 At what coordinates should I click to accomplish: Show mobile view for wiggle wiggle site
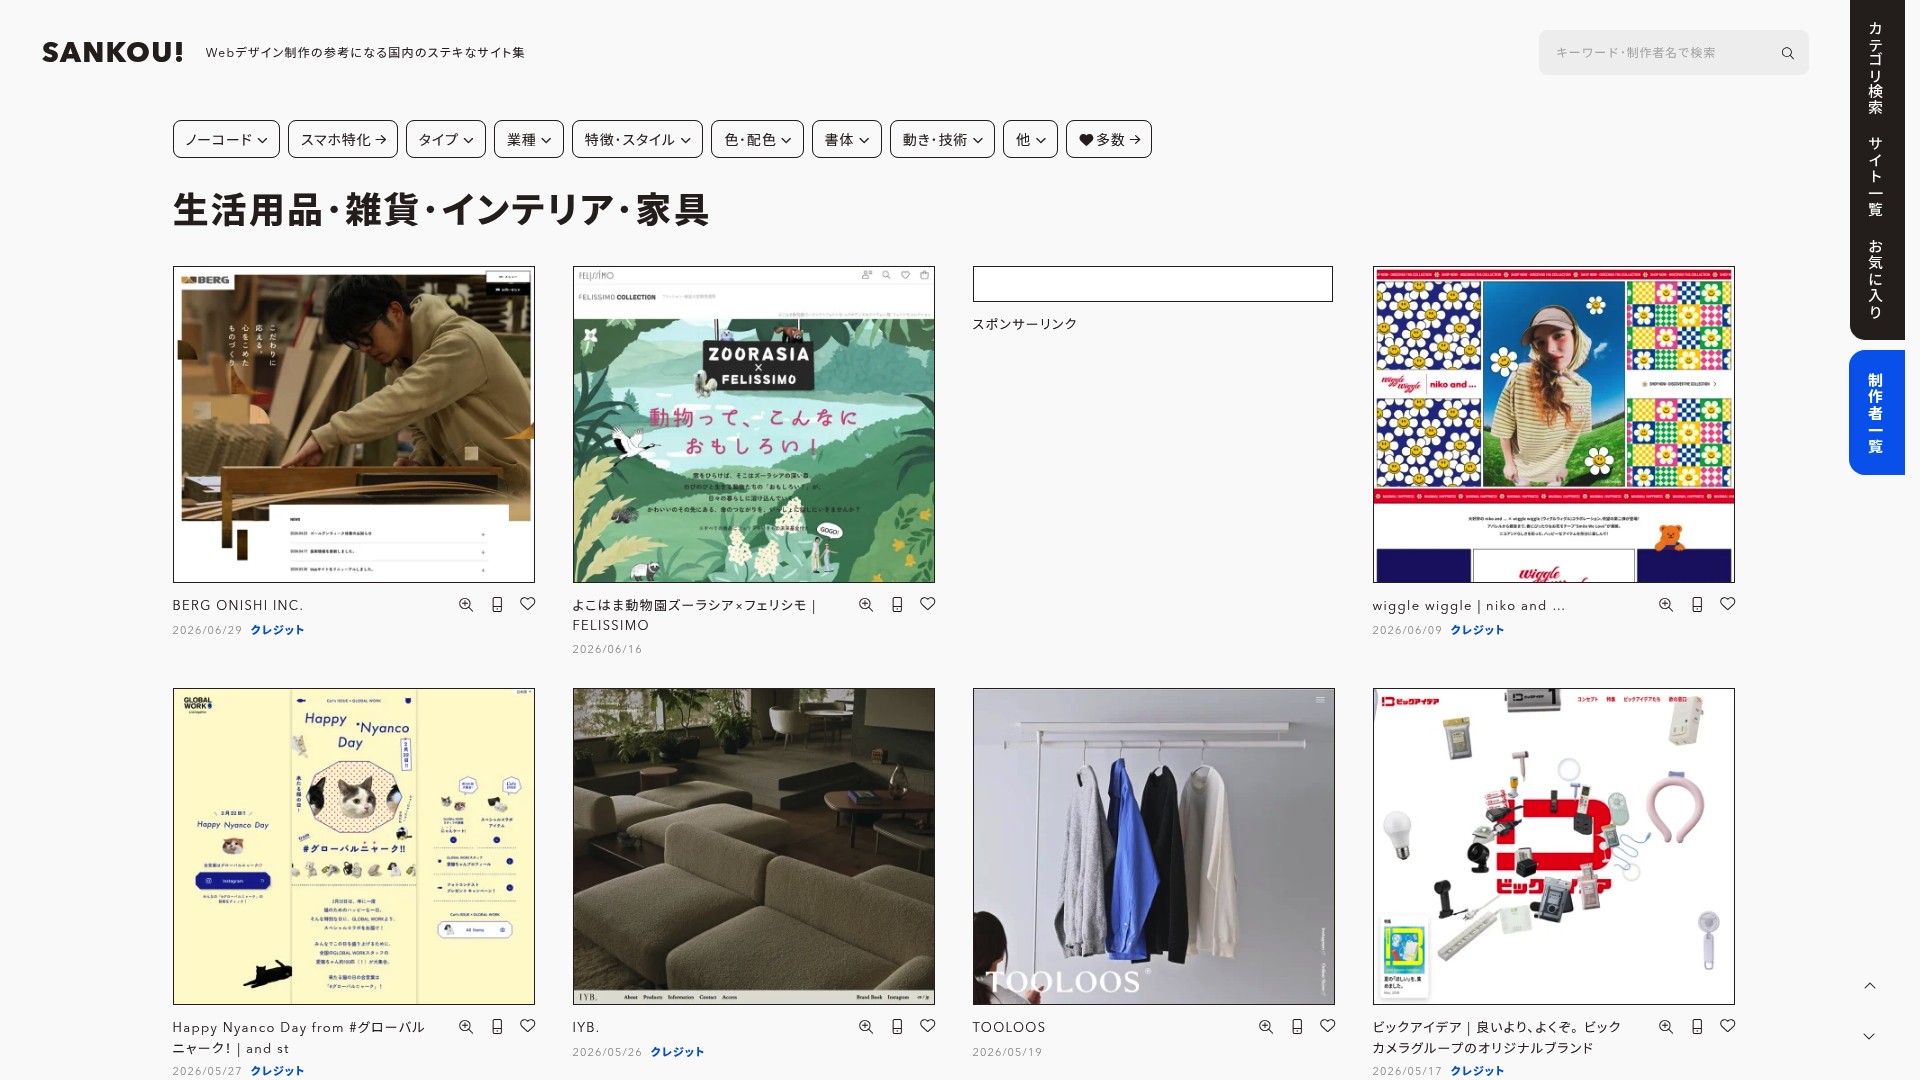tap(1697, 605)
